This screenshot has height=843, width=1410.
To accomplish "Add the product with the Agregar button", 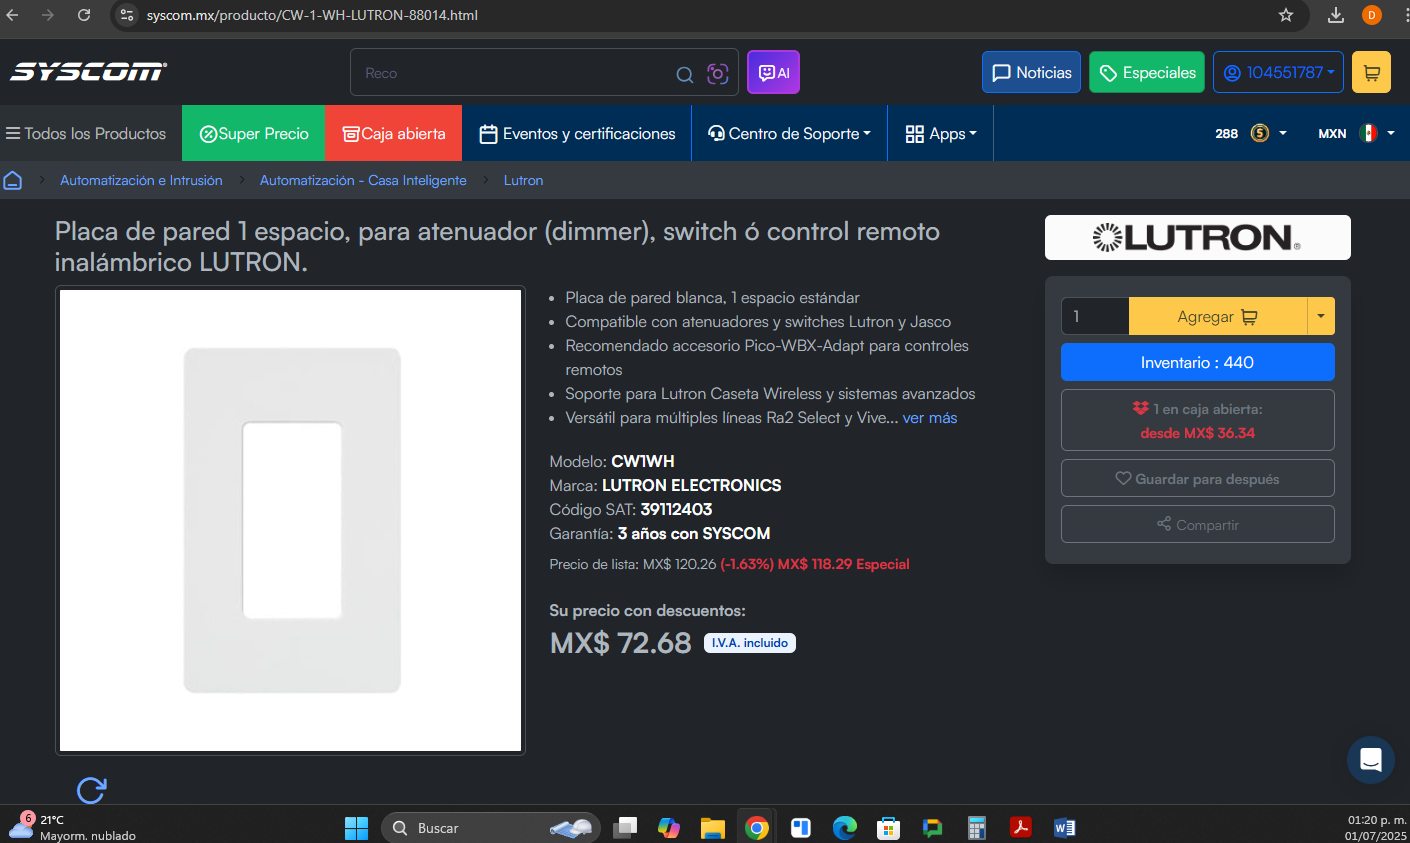I will tap(1218, 316).
